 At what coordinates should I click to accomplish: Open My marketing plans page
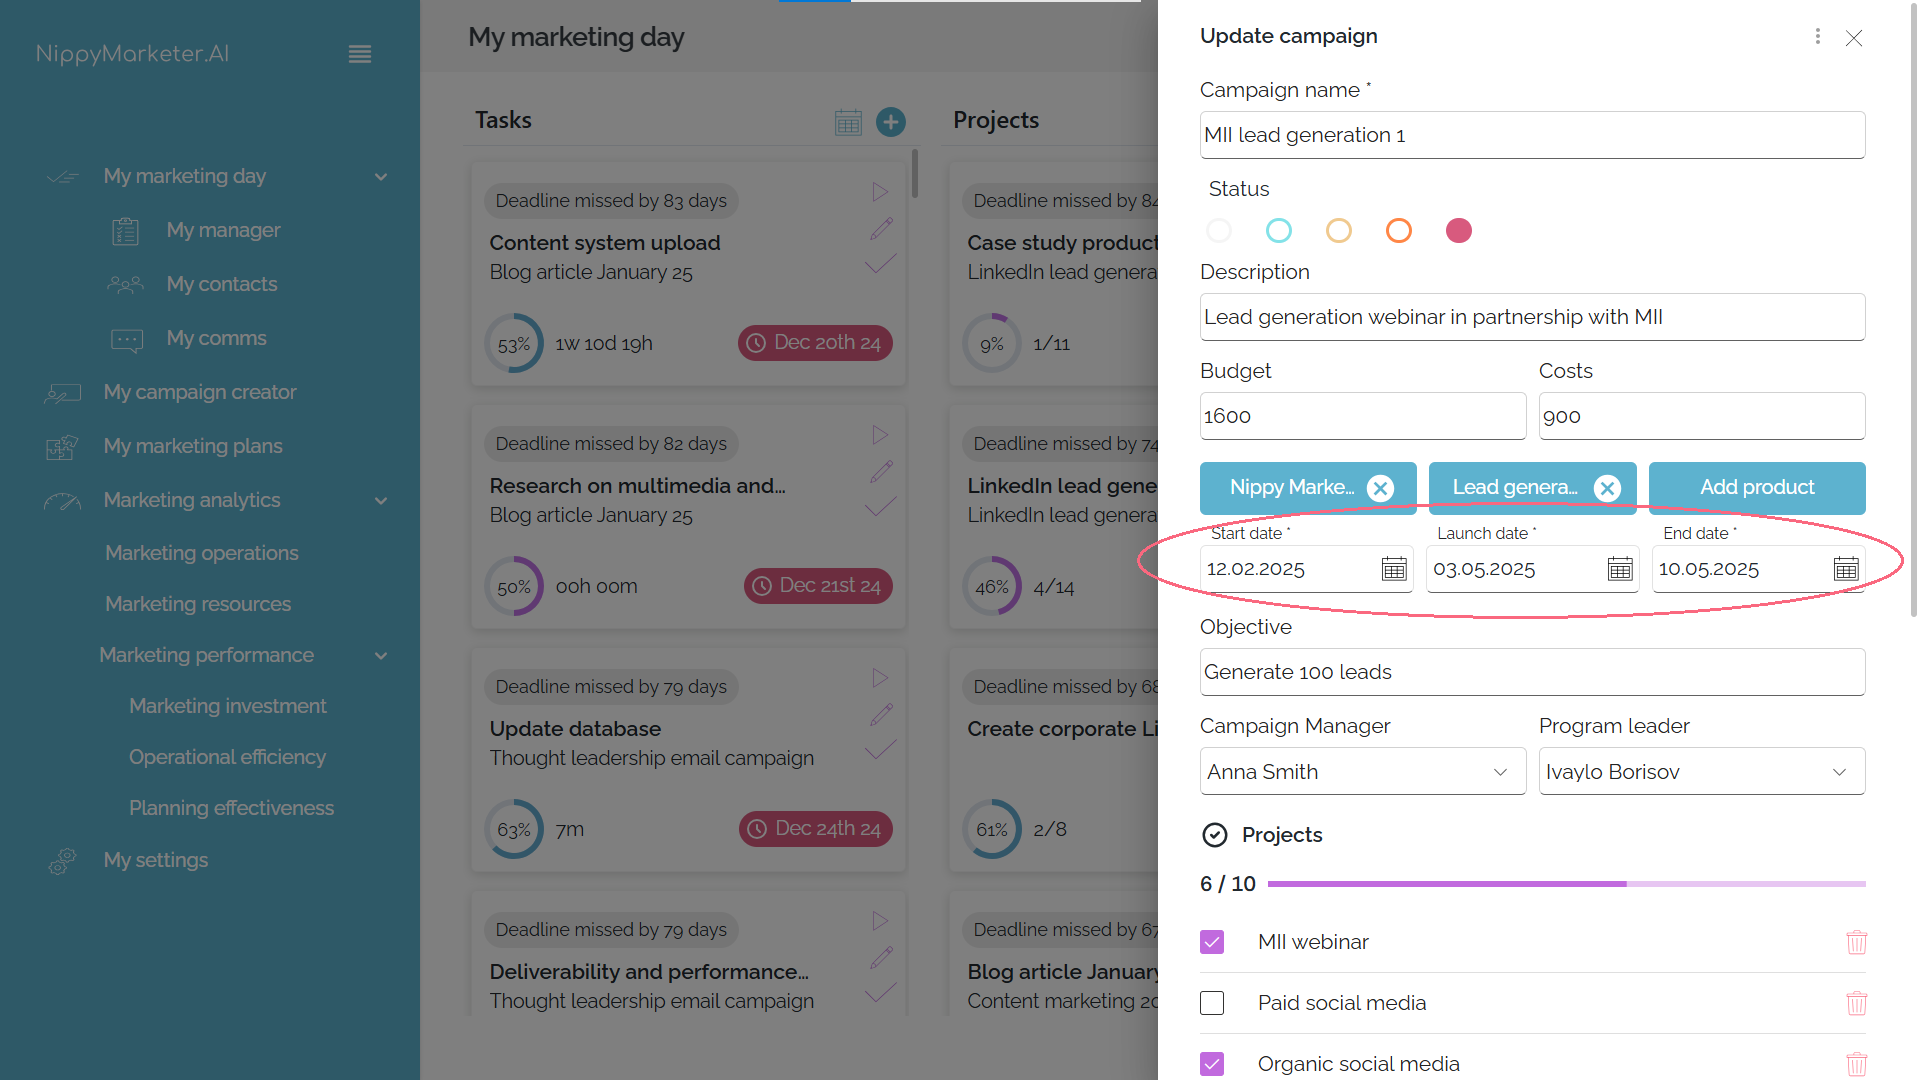coord(193,446)
